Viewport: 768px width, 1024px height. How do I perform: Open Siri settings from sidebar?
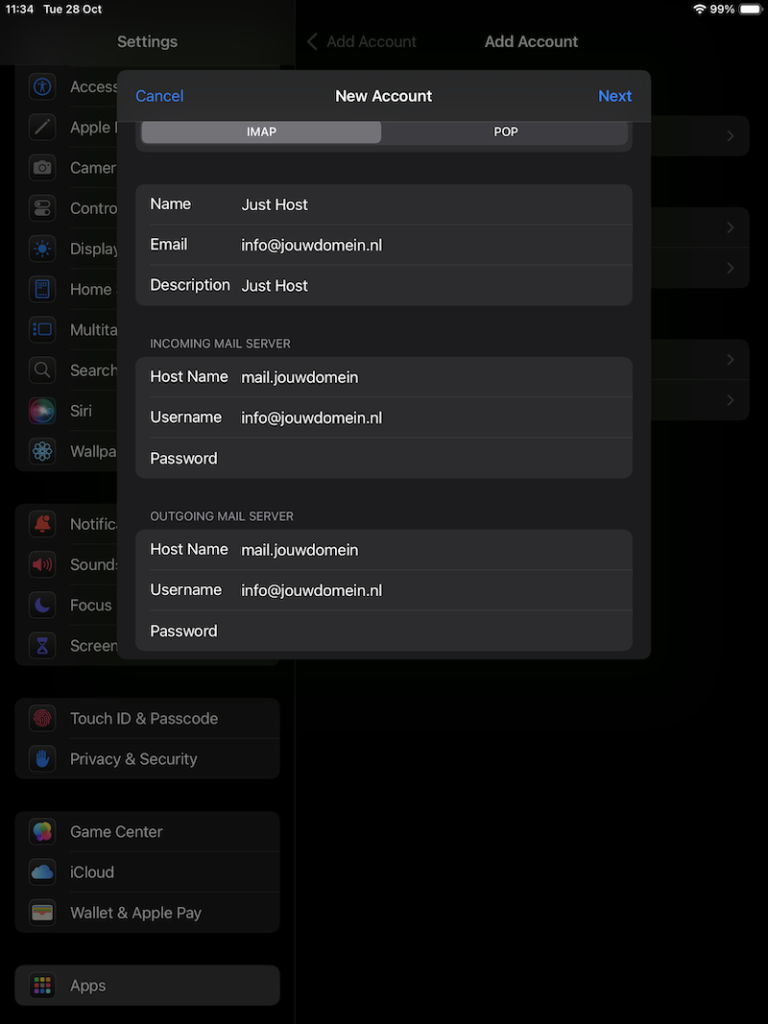(x=42, y=410)
